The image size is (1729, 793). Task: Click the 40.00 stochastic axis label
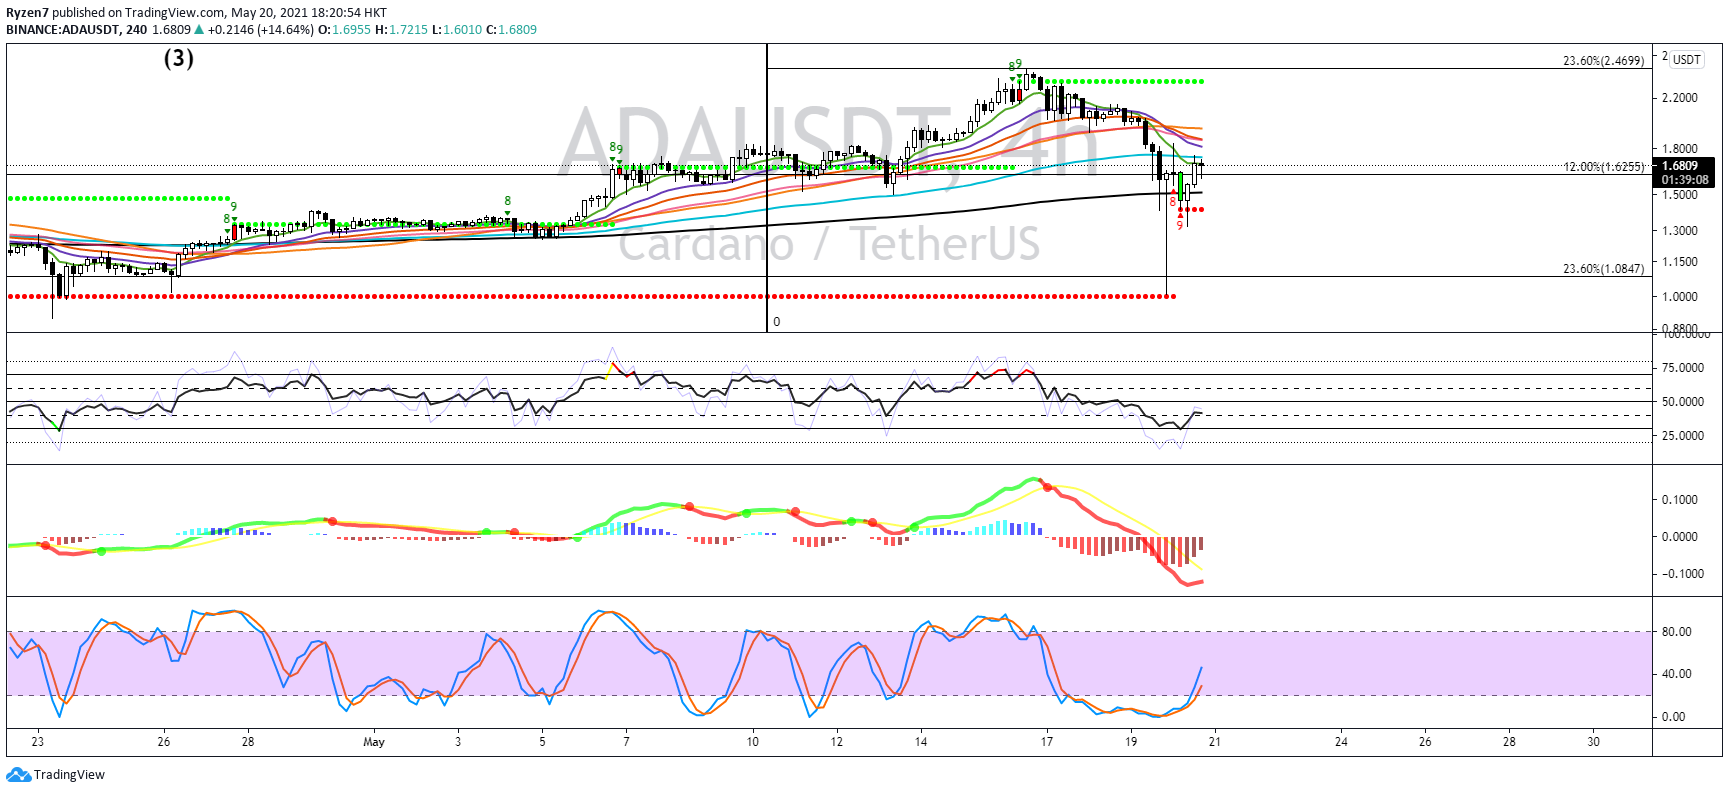coord(1676,674)
